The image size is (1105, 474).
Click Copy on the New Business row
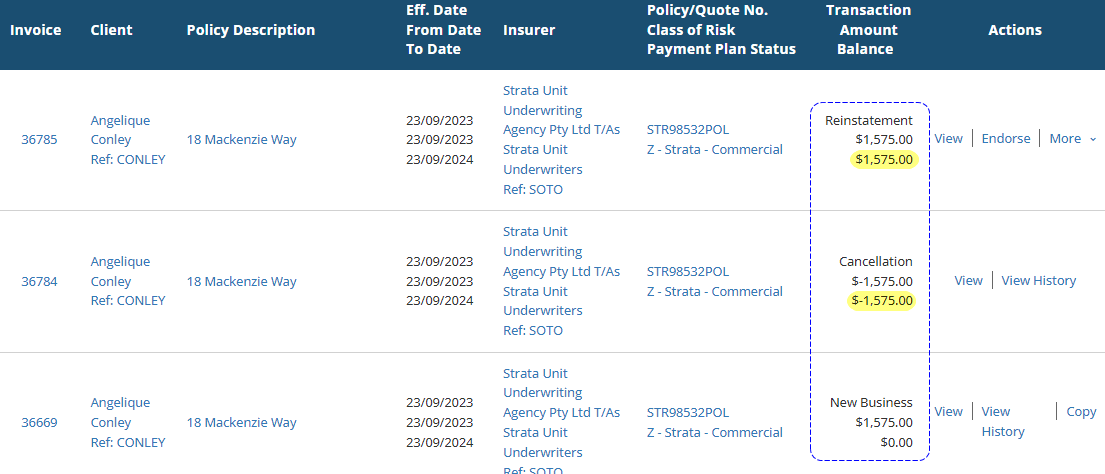tap(1081, 412)
